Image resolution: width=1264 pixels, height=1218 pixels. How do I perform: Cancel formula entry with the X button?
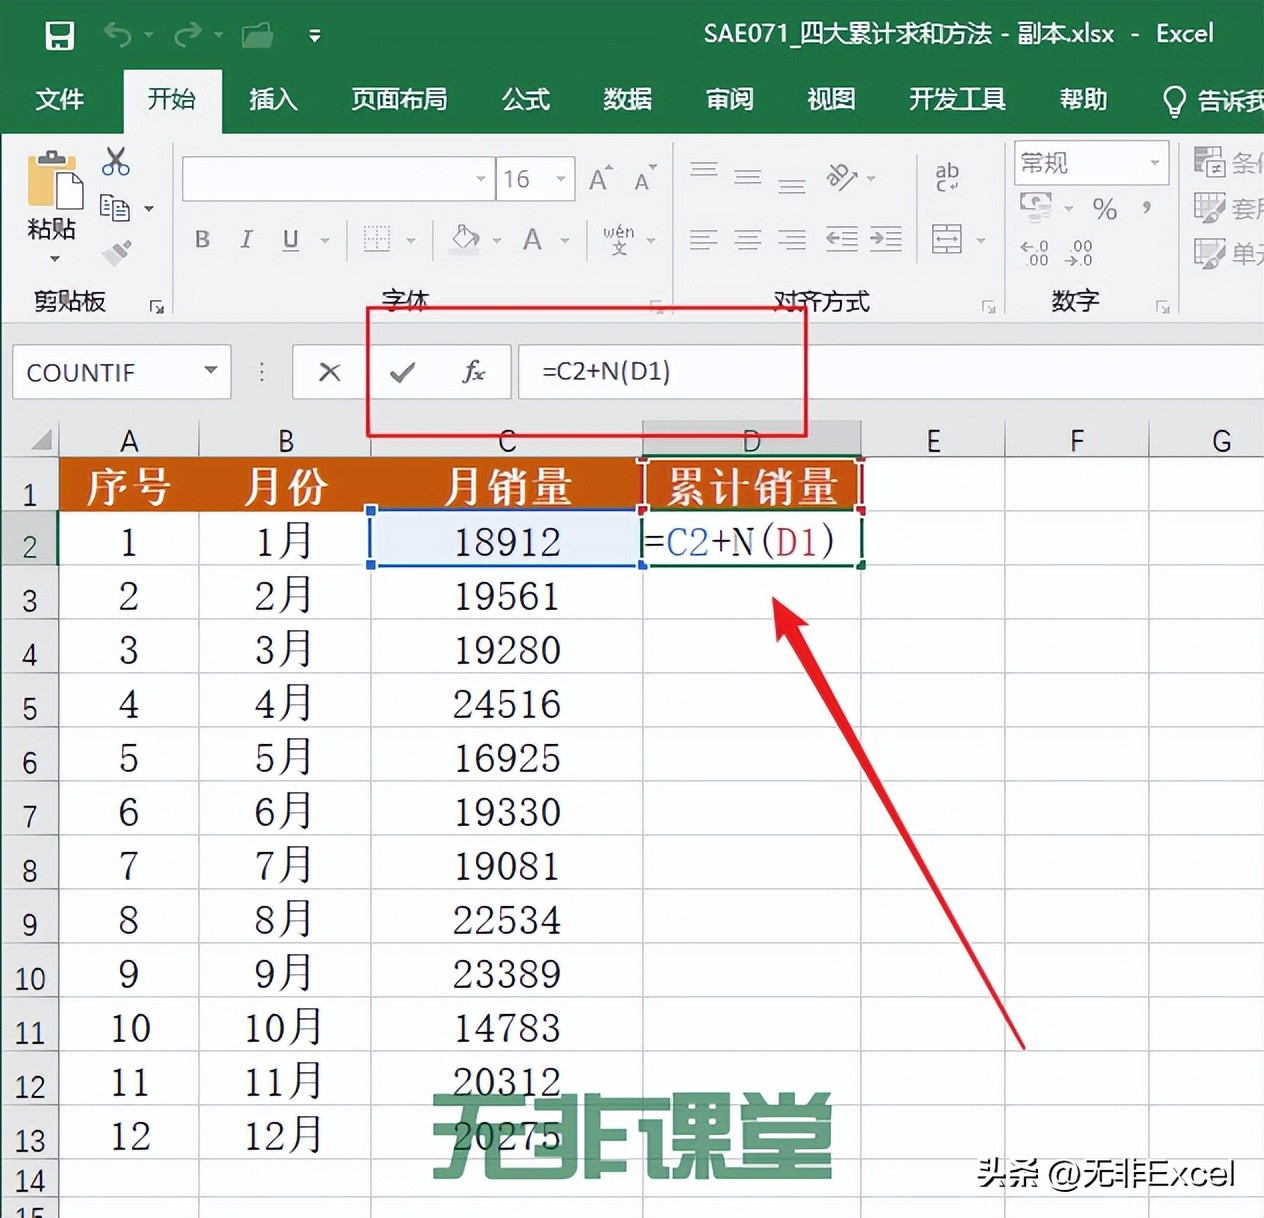(328, 371)
